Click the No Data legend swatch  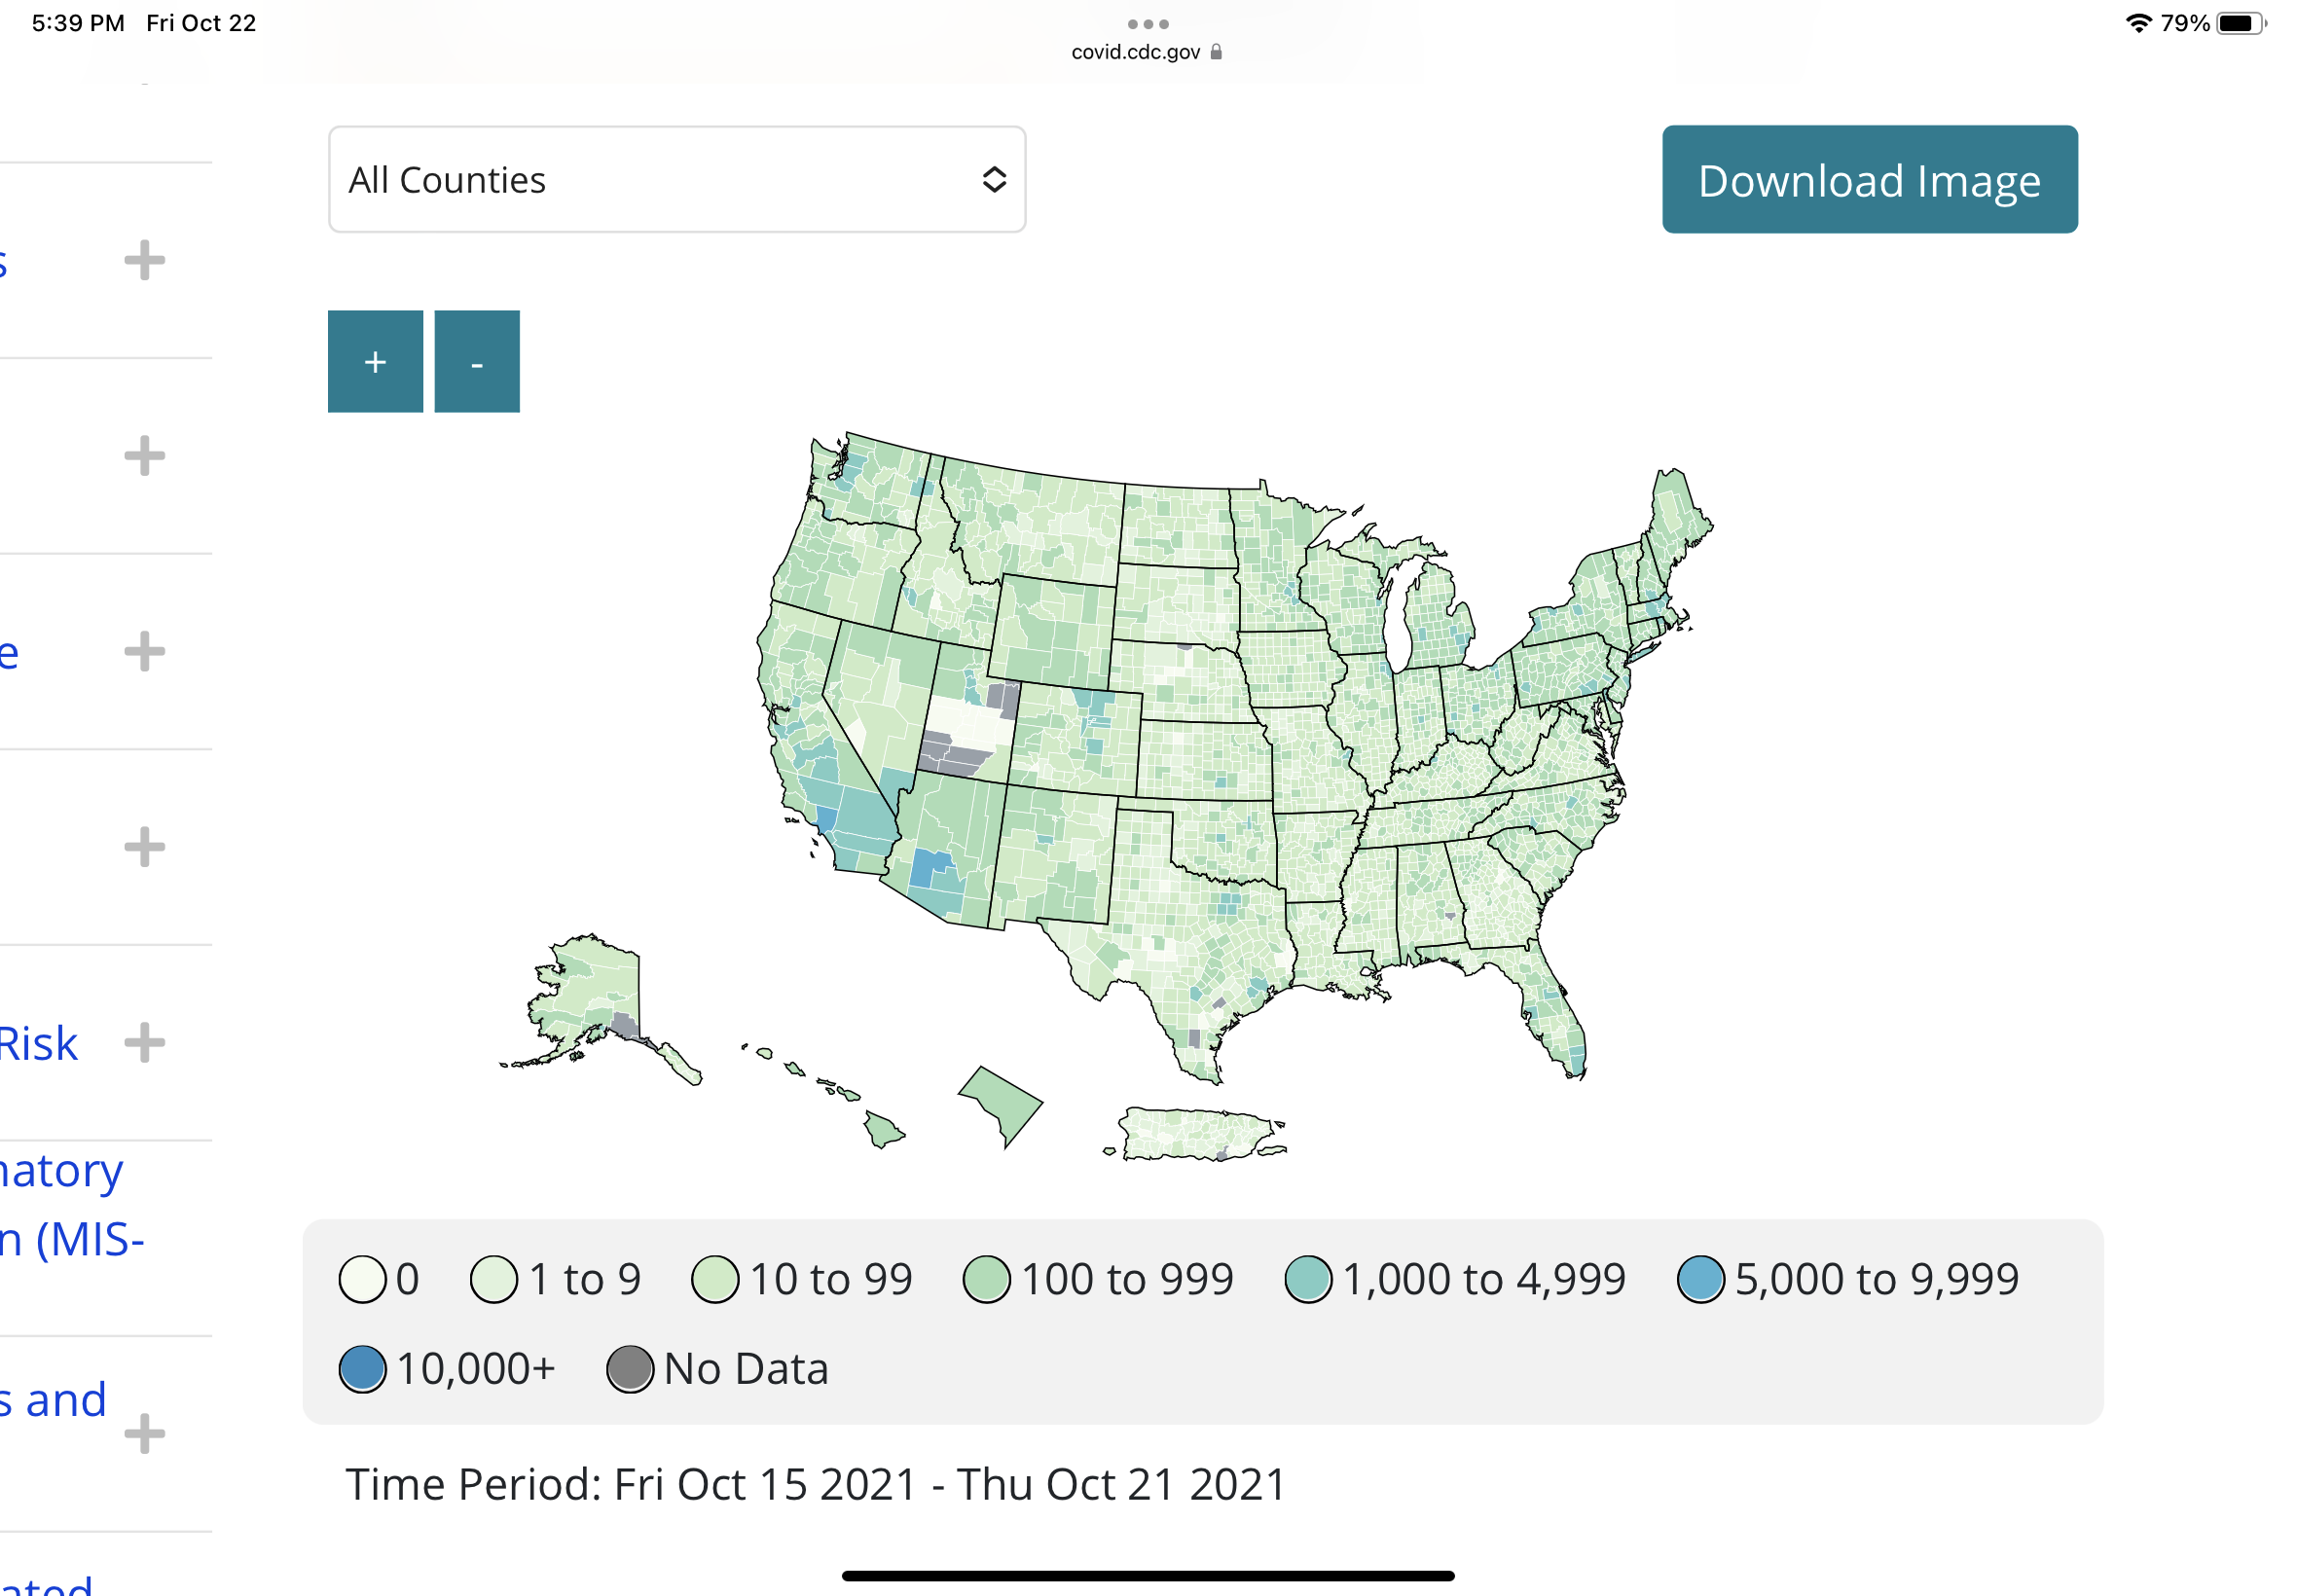click(630, 1369)
